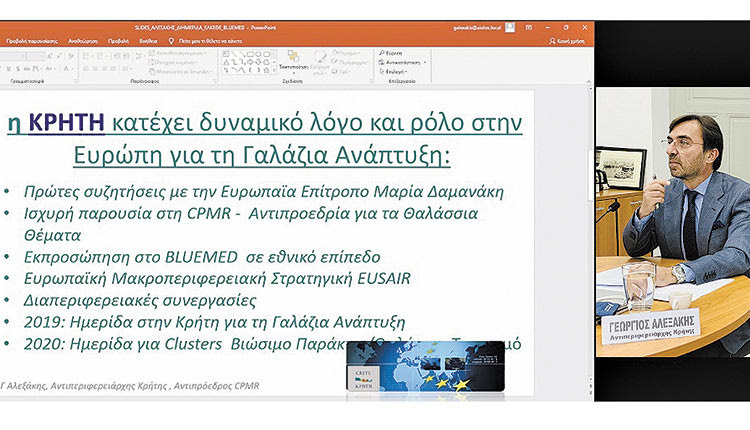750x430 pixels.
Task: Click the speaker video thumbnail of Γεώργιος Αλεξάκης
Action: pos(673,222)
